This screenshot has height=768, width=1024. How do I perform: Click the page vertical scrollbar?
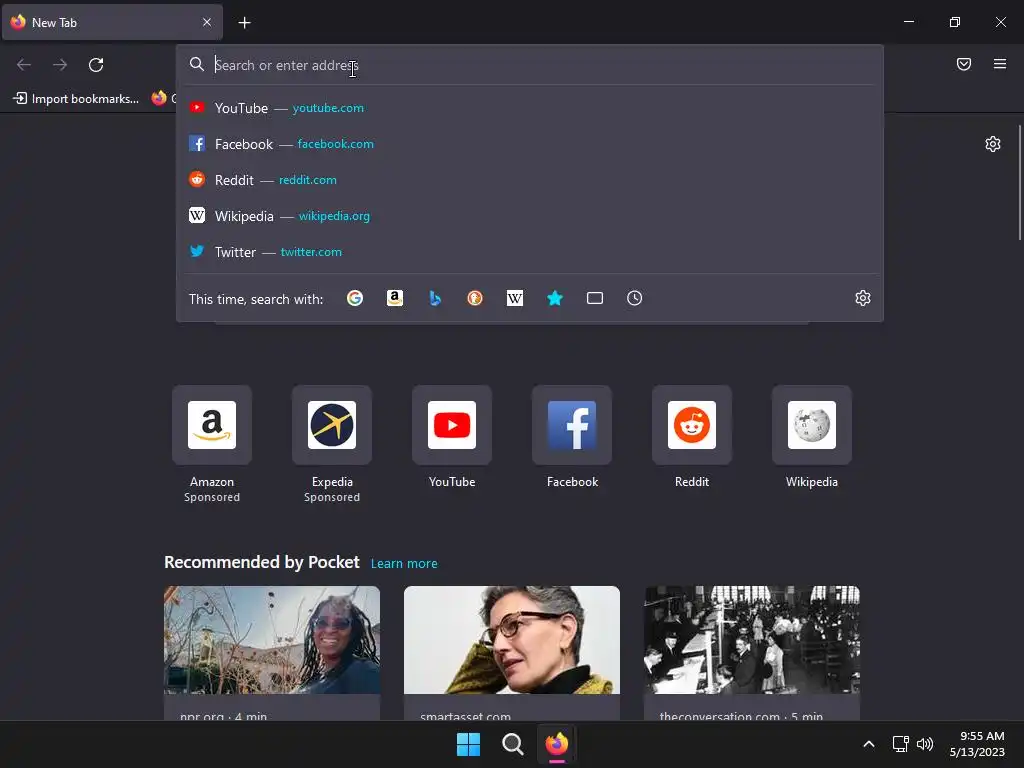[1019, 183]
